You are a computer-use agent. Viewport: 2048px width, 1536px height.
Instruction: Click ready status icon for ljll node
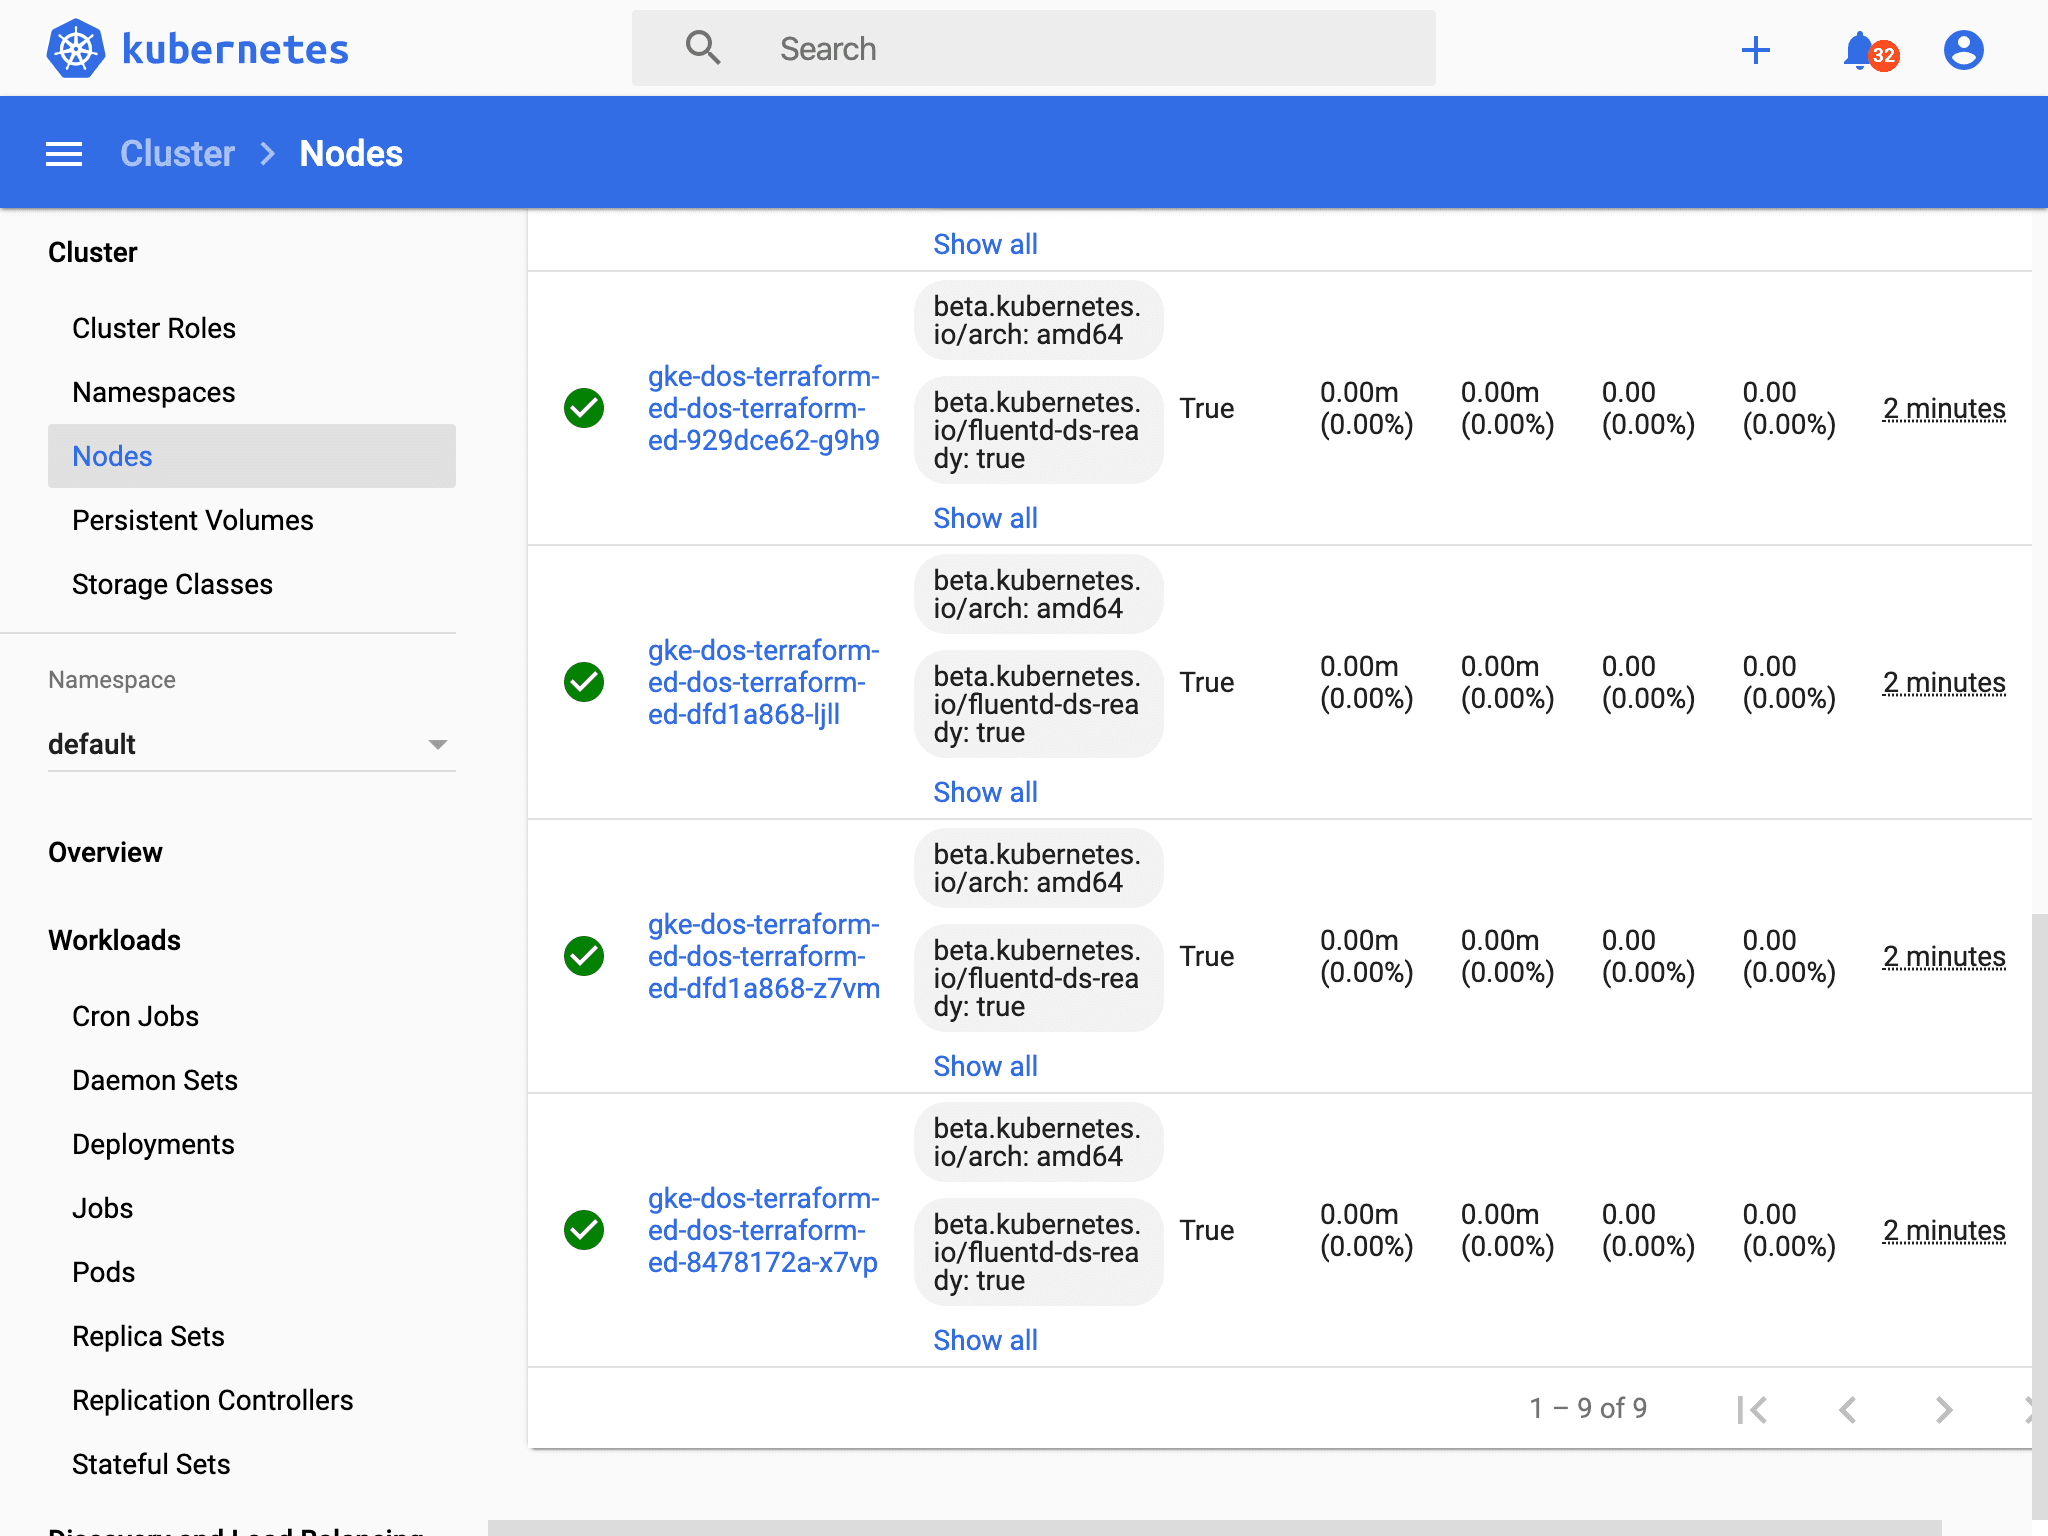tap(584, 682)
